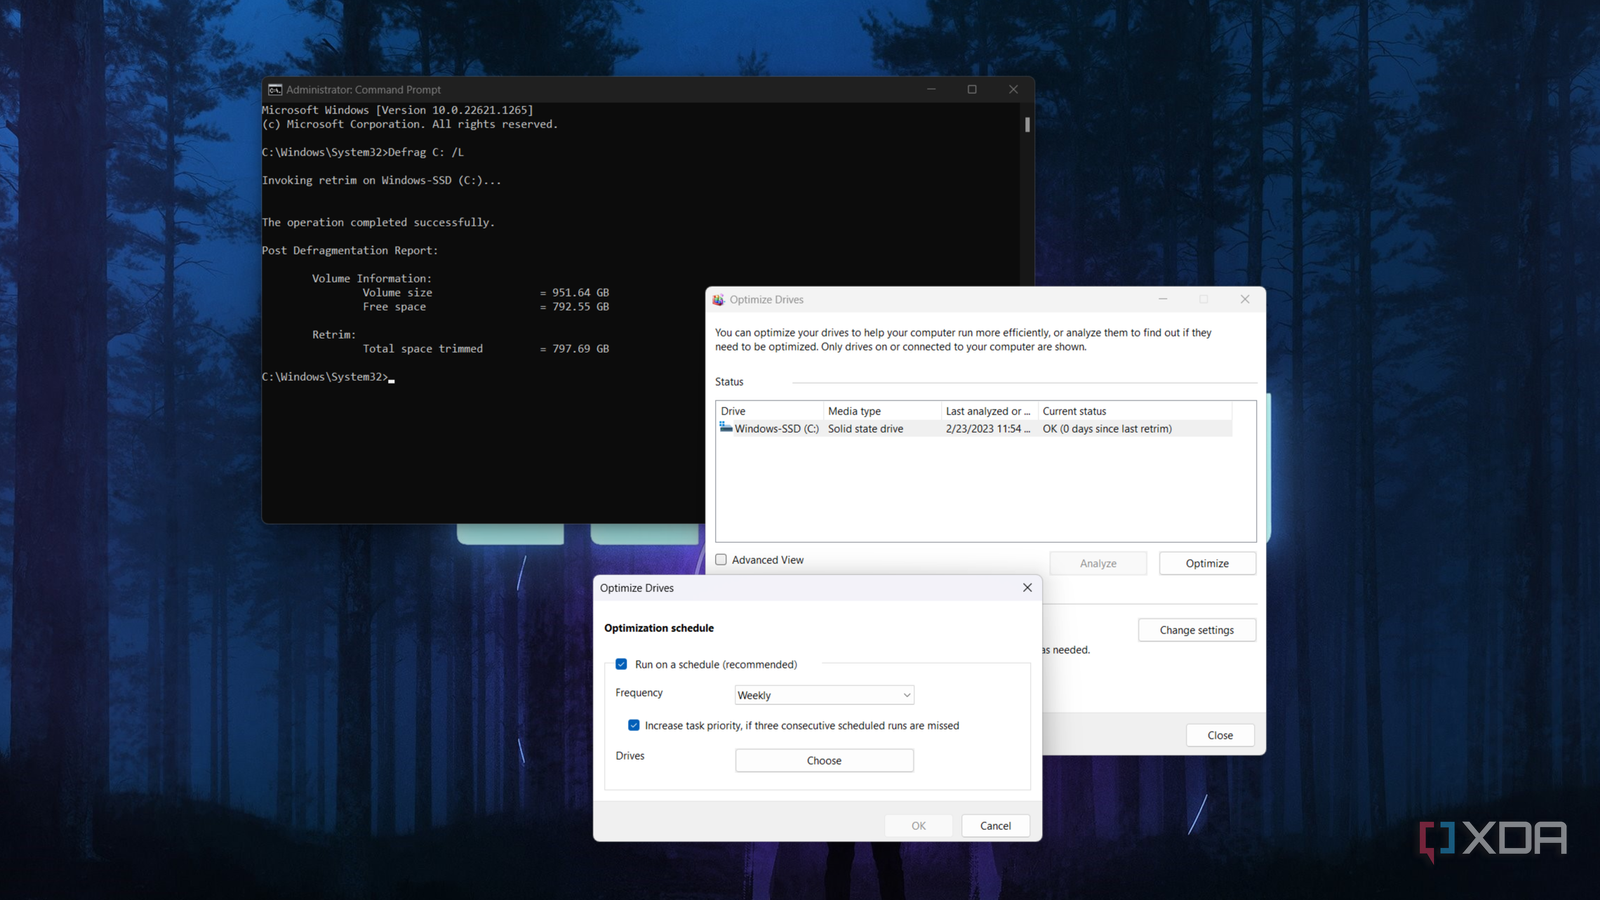This screenshot has width=1600, height=900.
Task: Uncheck Run on a schedule (recommended)
Action: click(x=621, y=663)
